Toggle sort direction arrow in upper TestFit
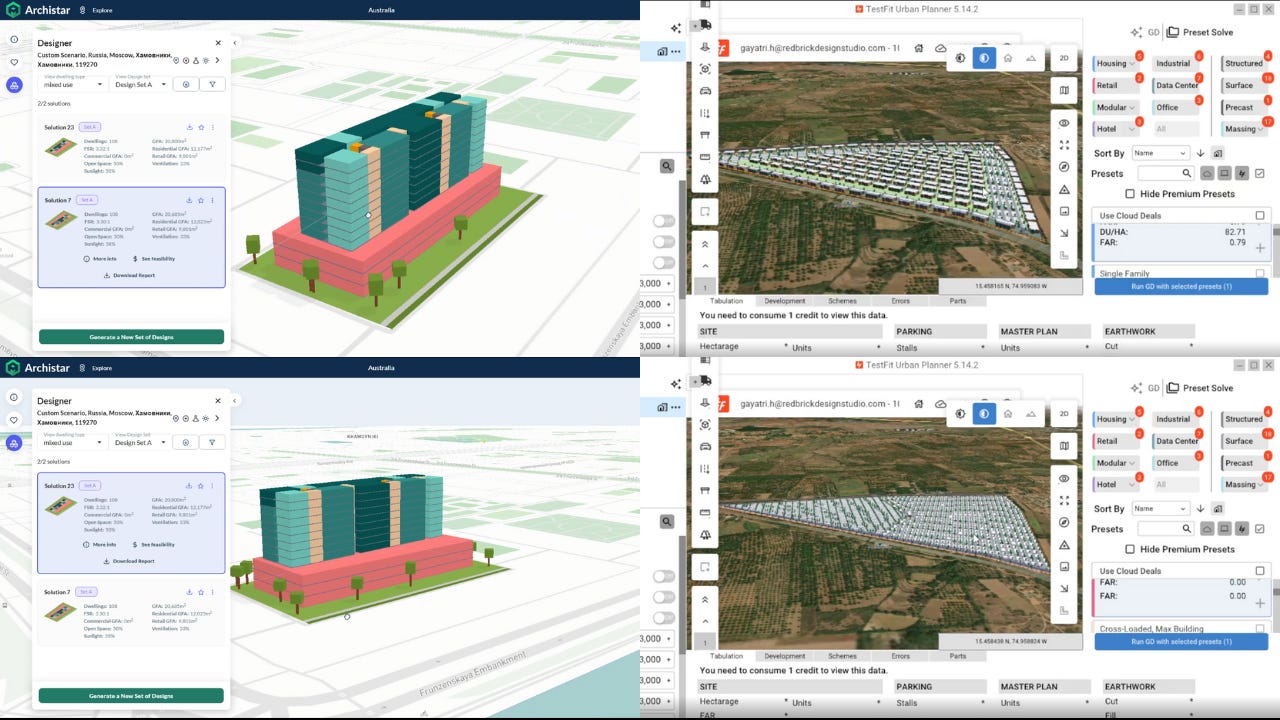 1201,153
